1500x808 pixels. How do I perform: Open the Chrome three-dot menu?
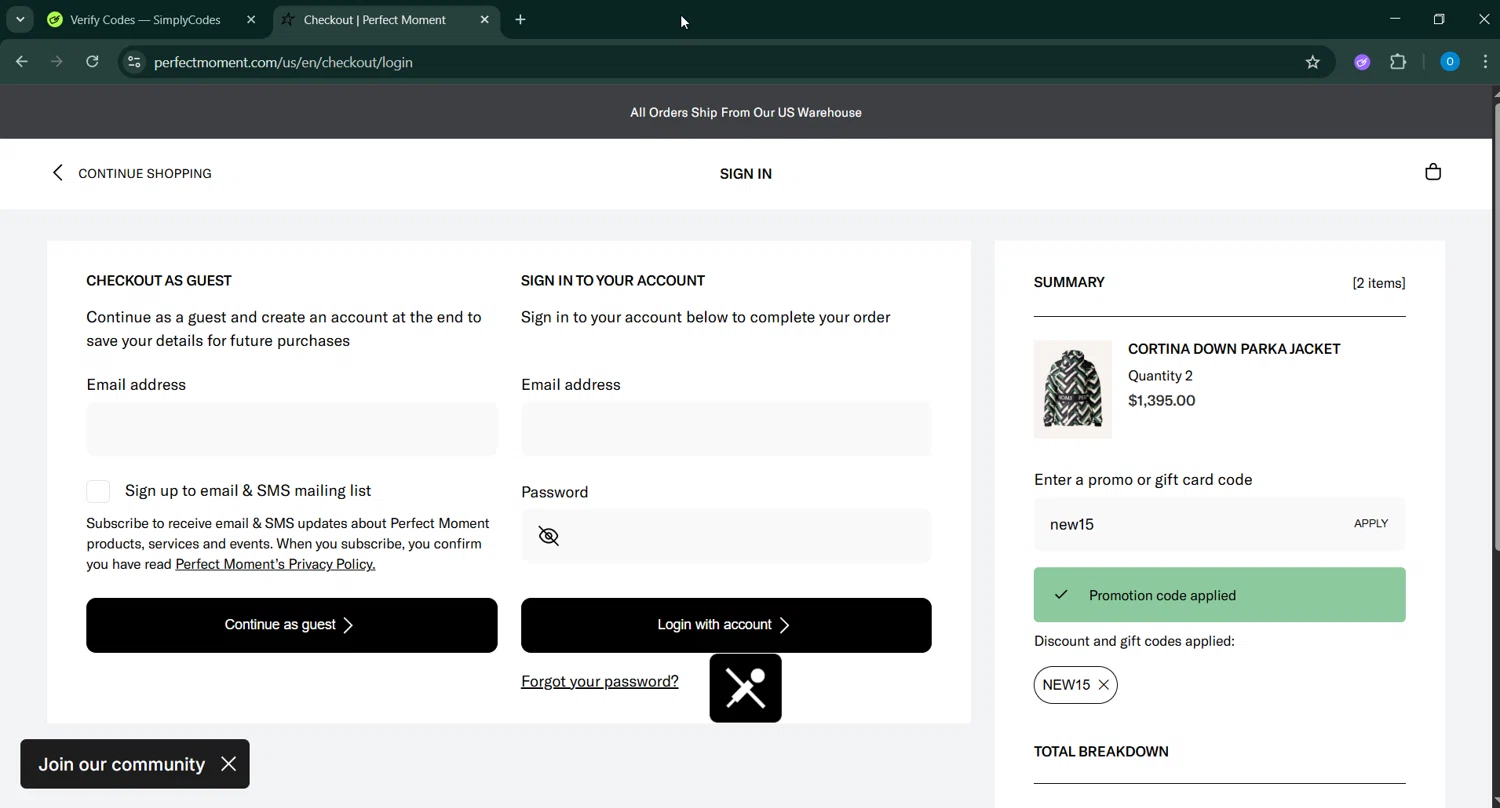click(x=1485, y=62)
